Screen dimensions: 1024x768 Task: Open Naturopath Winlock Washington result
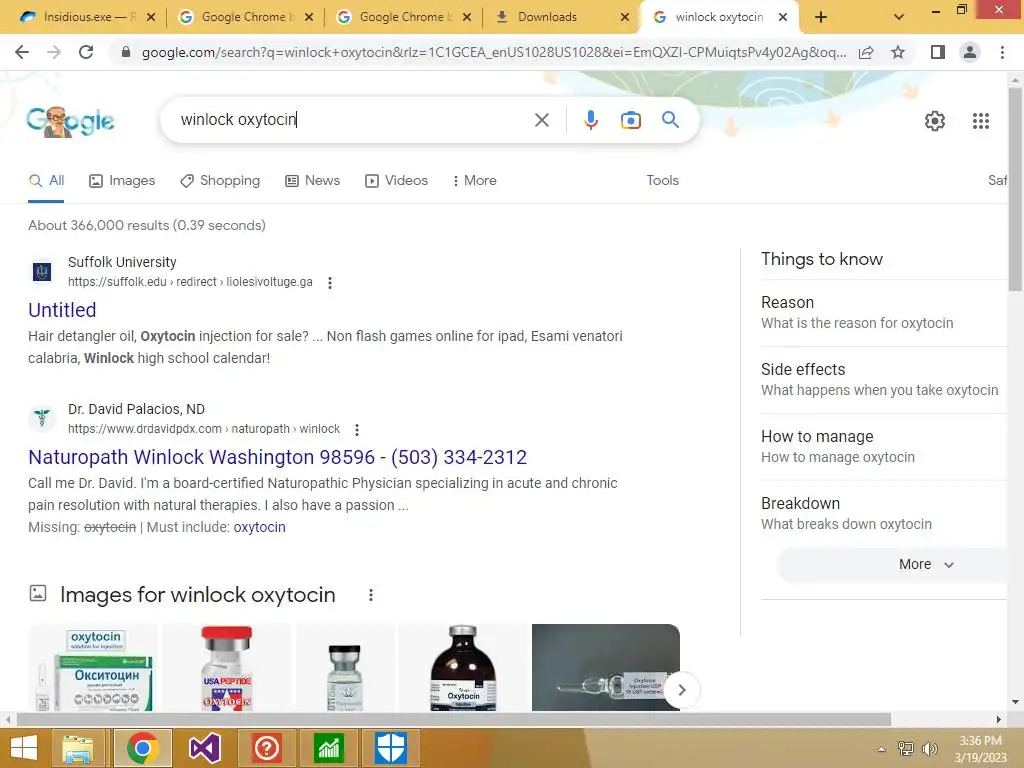[278, 457]
